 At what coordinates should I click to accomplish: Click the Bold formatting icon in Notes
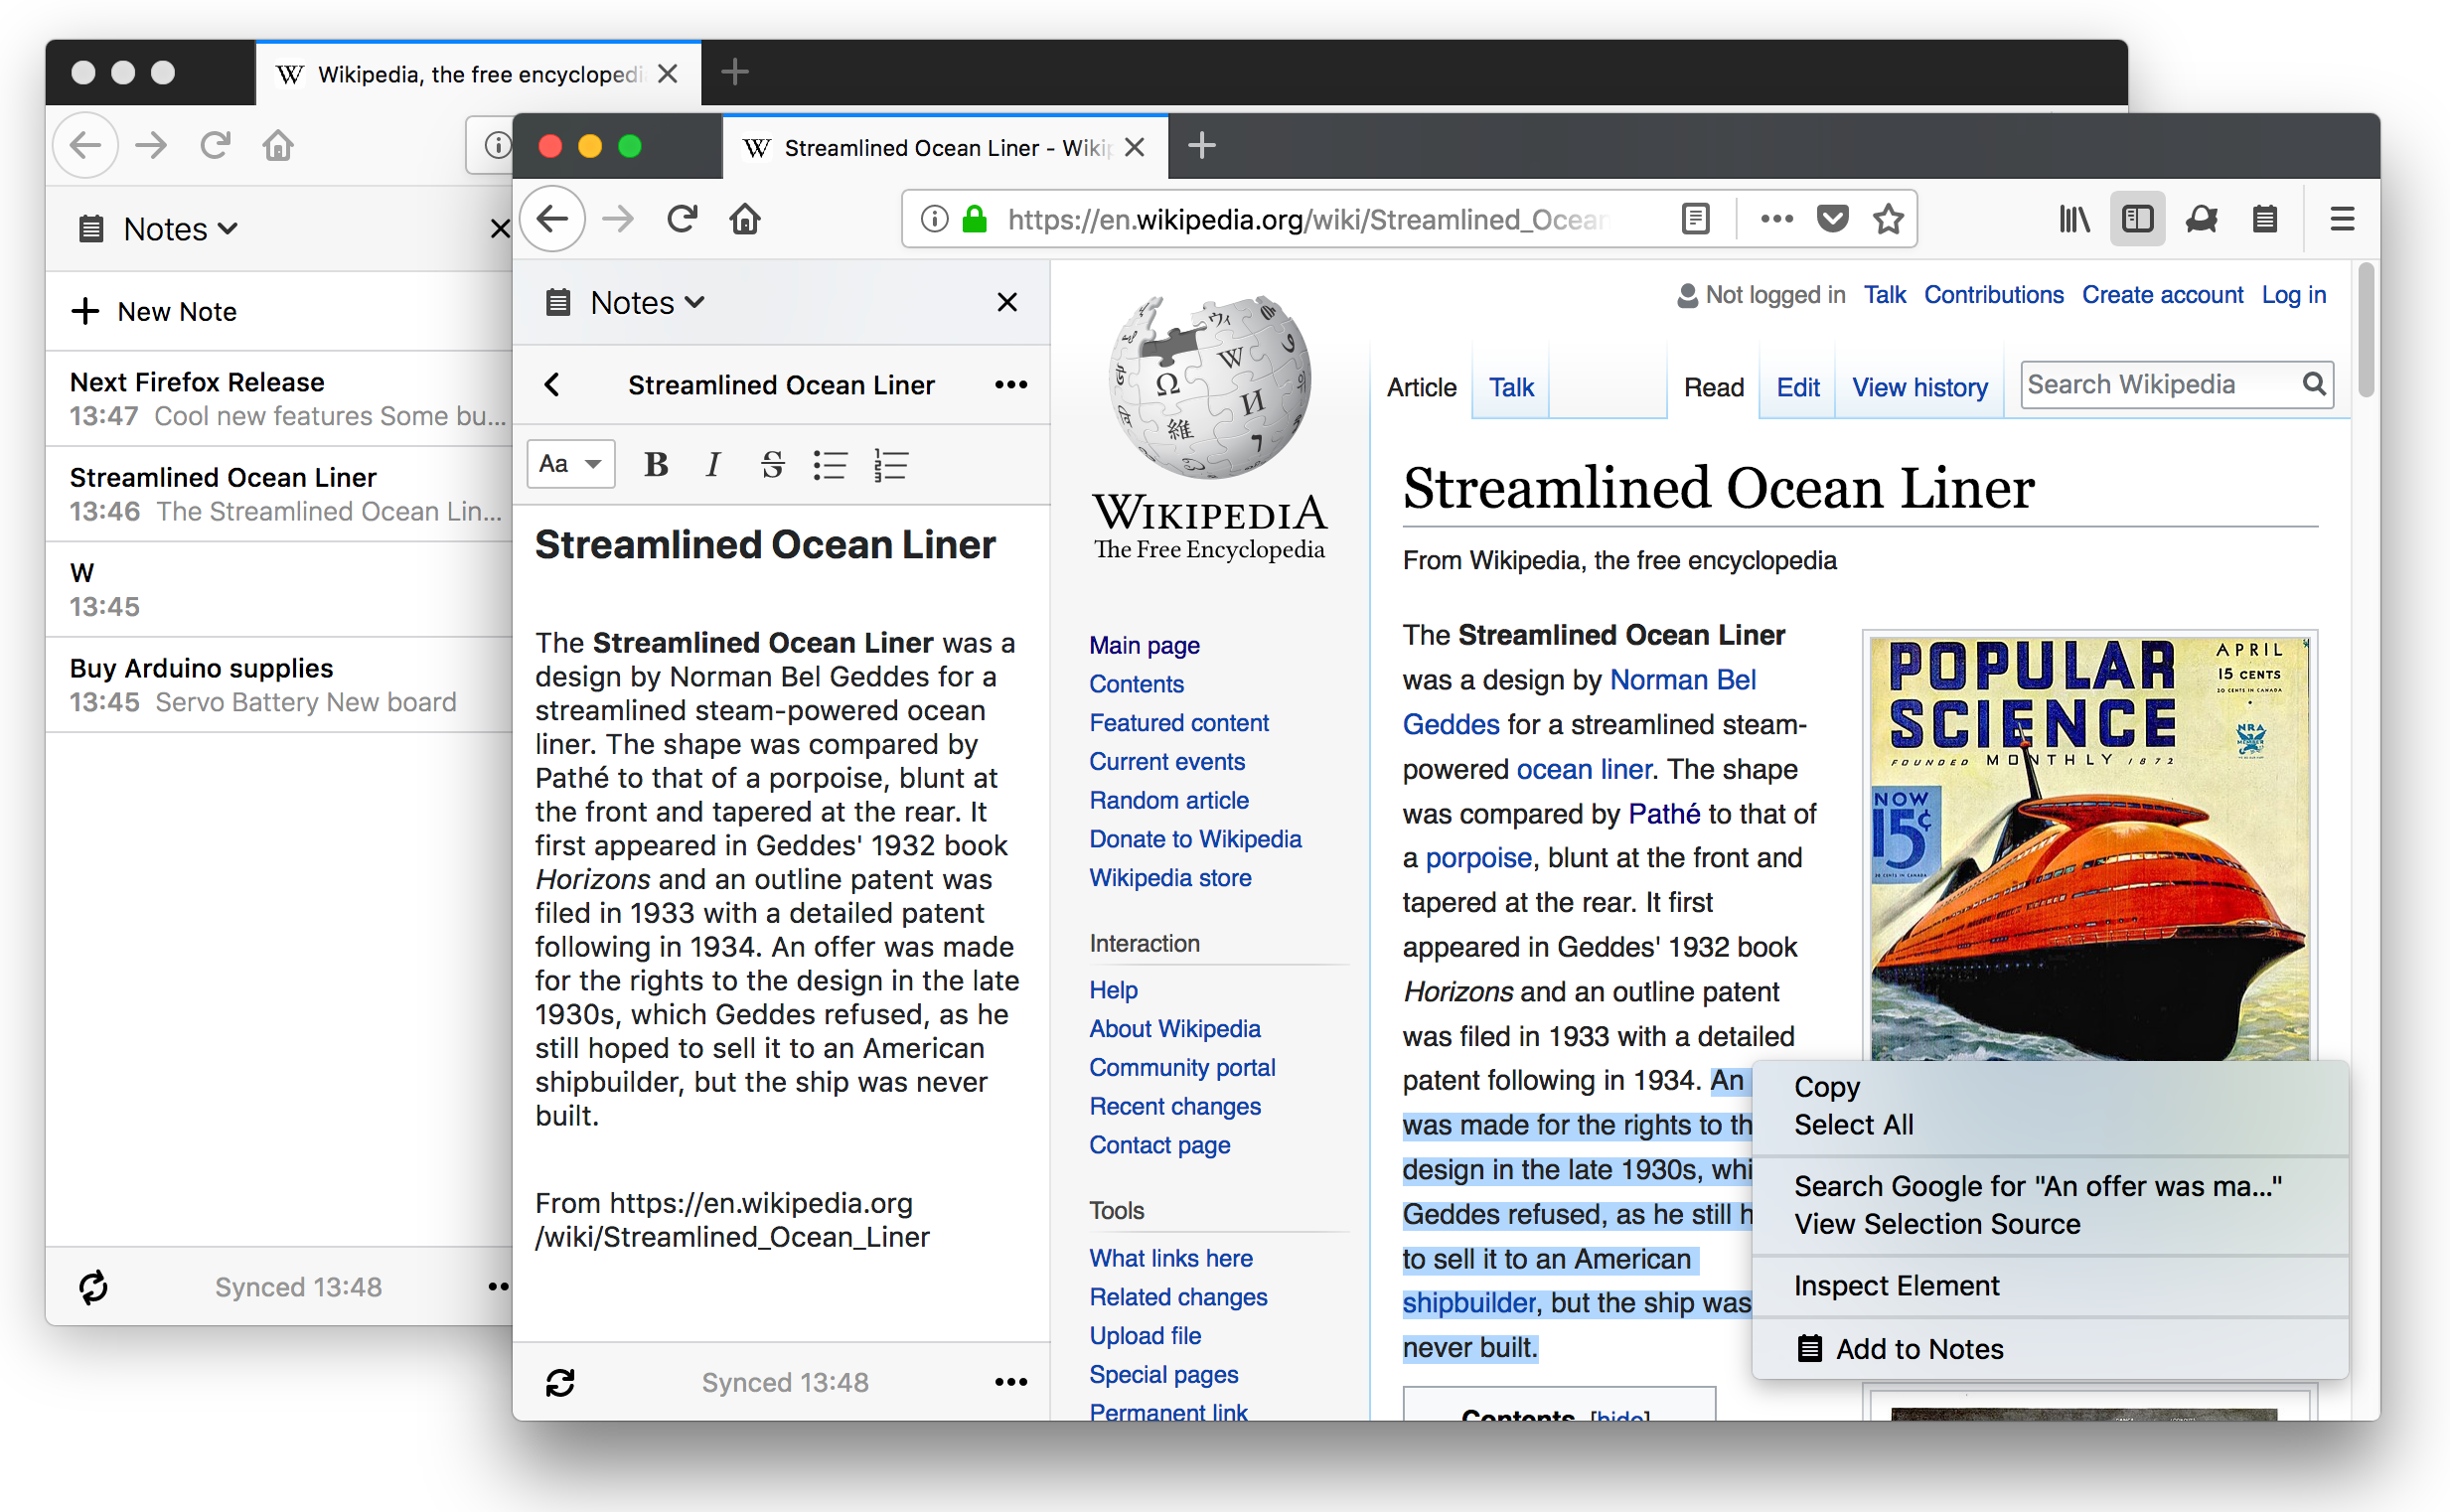click(656, 465)
